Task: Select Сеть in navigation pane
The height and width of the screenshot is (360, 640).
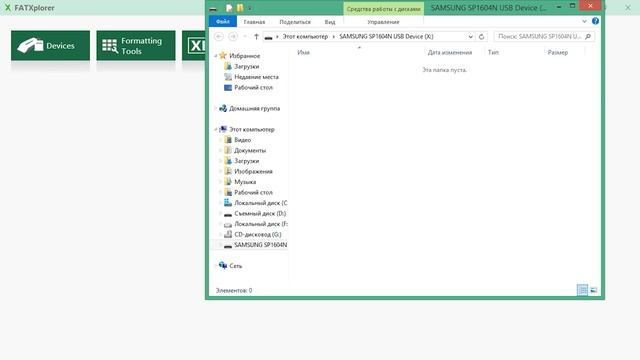Action: [x=236, y=266]
